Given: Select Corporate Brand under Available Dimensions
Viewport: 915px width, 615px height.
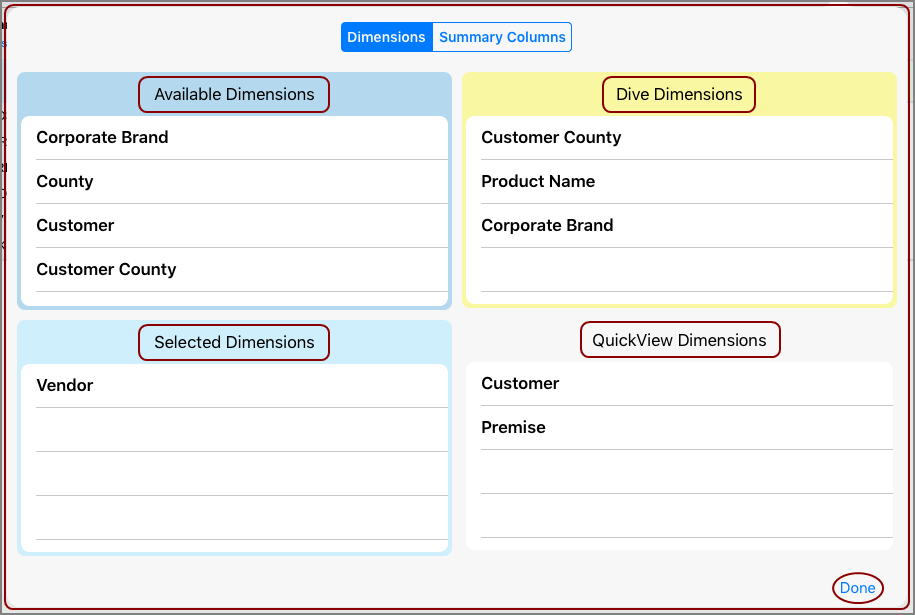Looking at the screenshot, I should click(x=102, y=137).
